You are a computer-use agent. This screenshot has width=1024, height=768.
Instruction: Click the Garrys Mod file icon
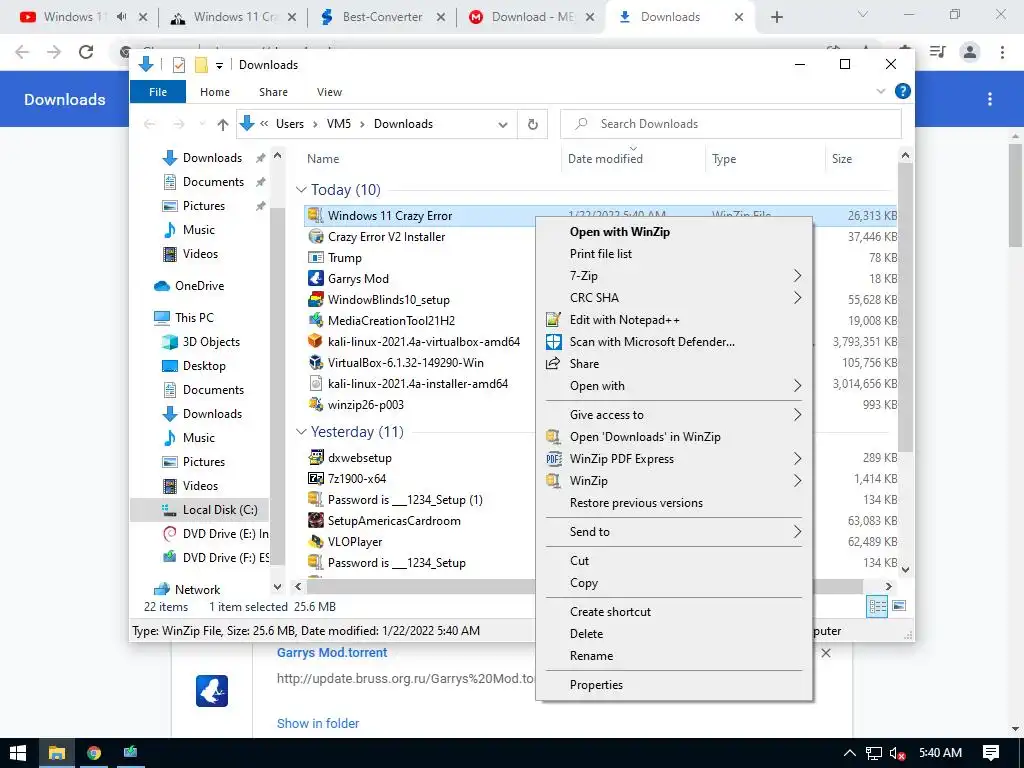[315, 278]
